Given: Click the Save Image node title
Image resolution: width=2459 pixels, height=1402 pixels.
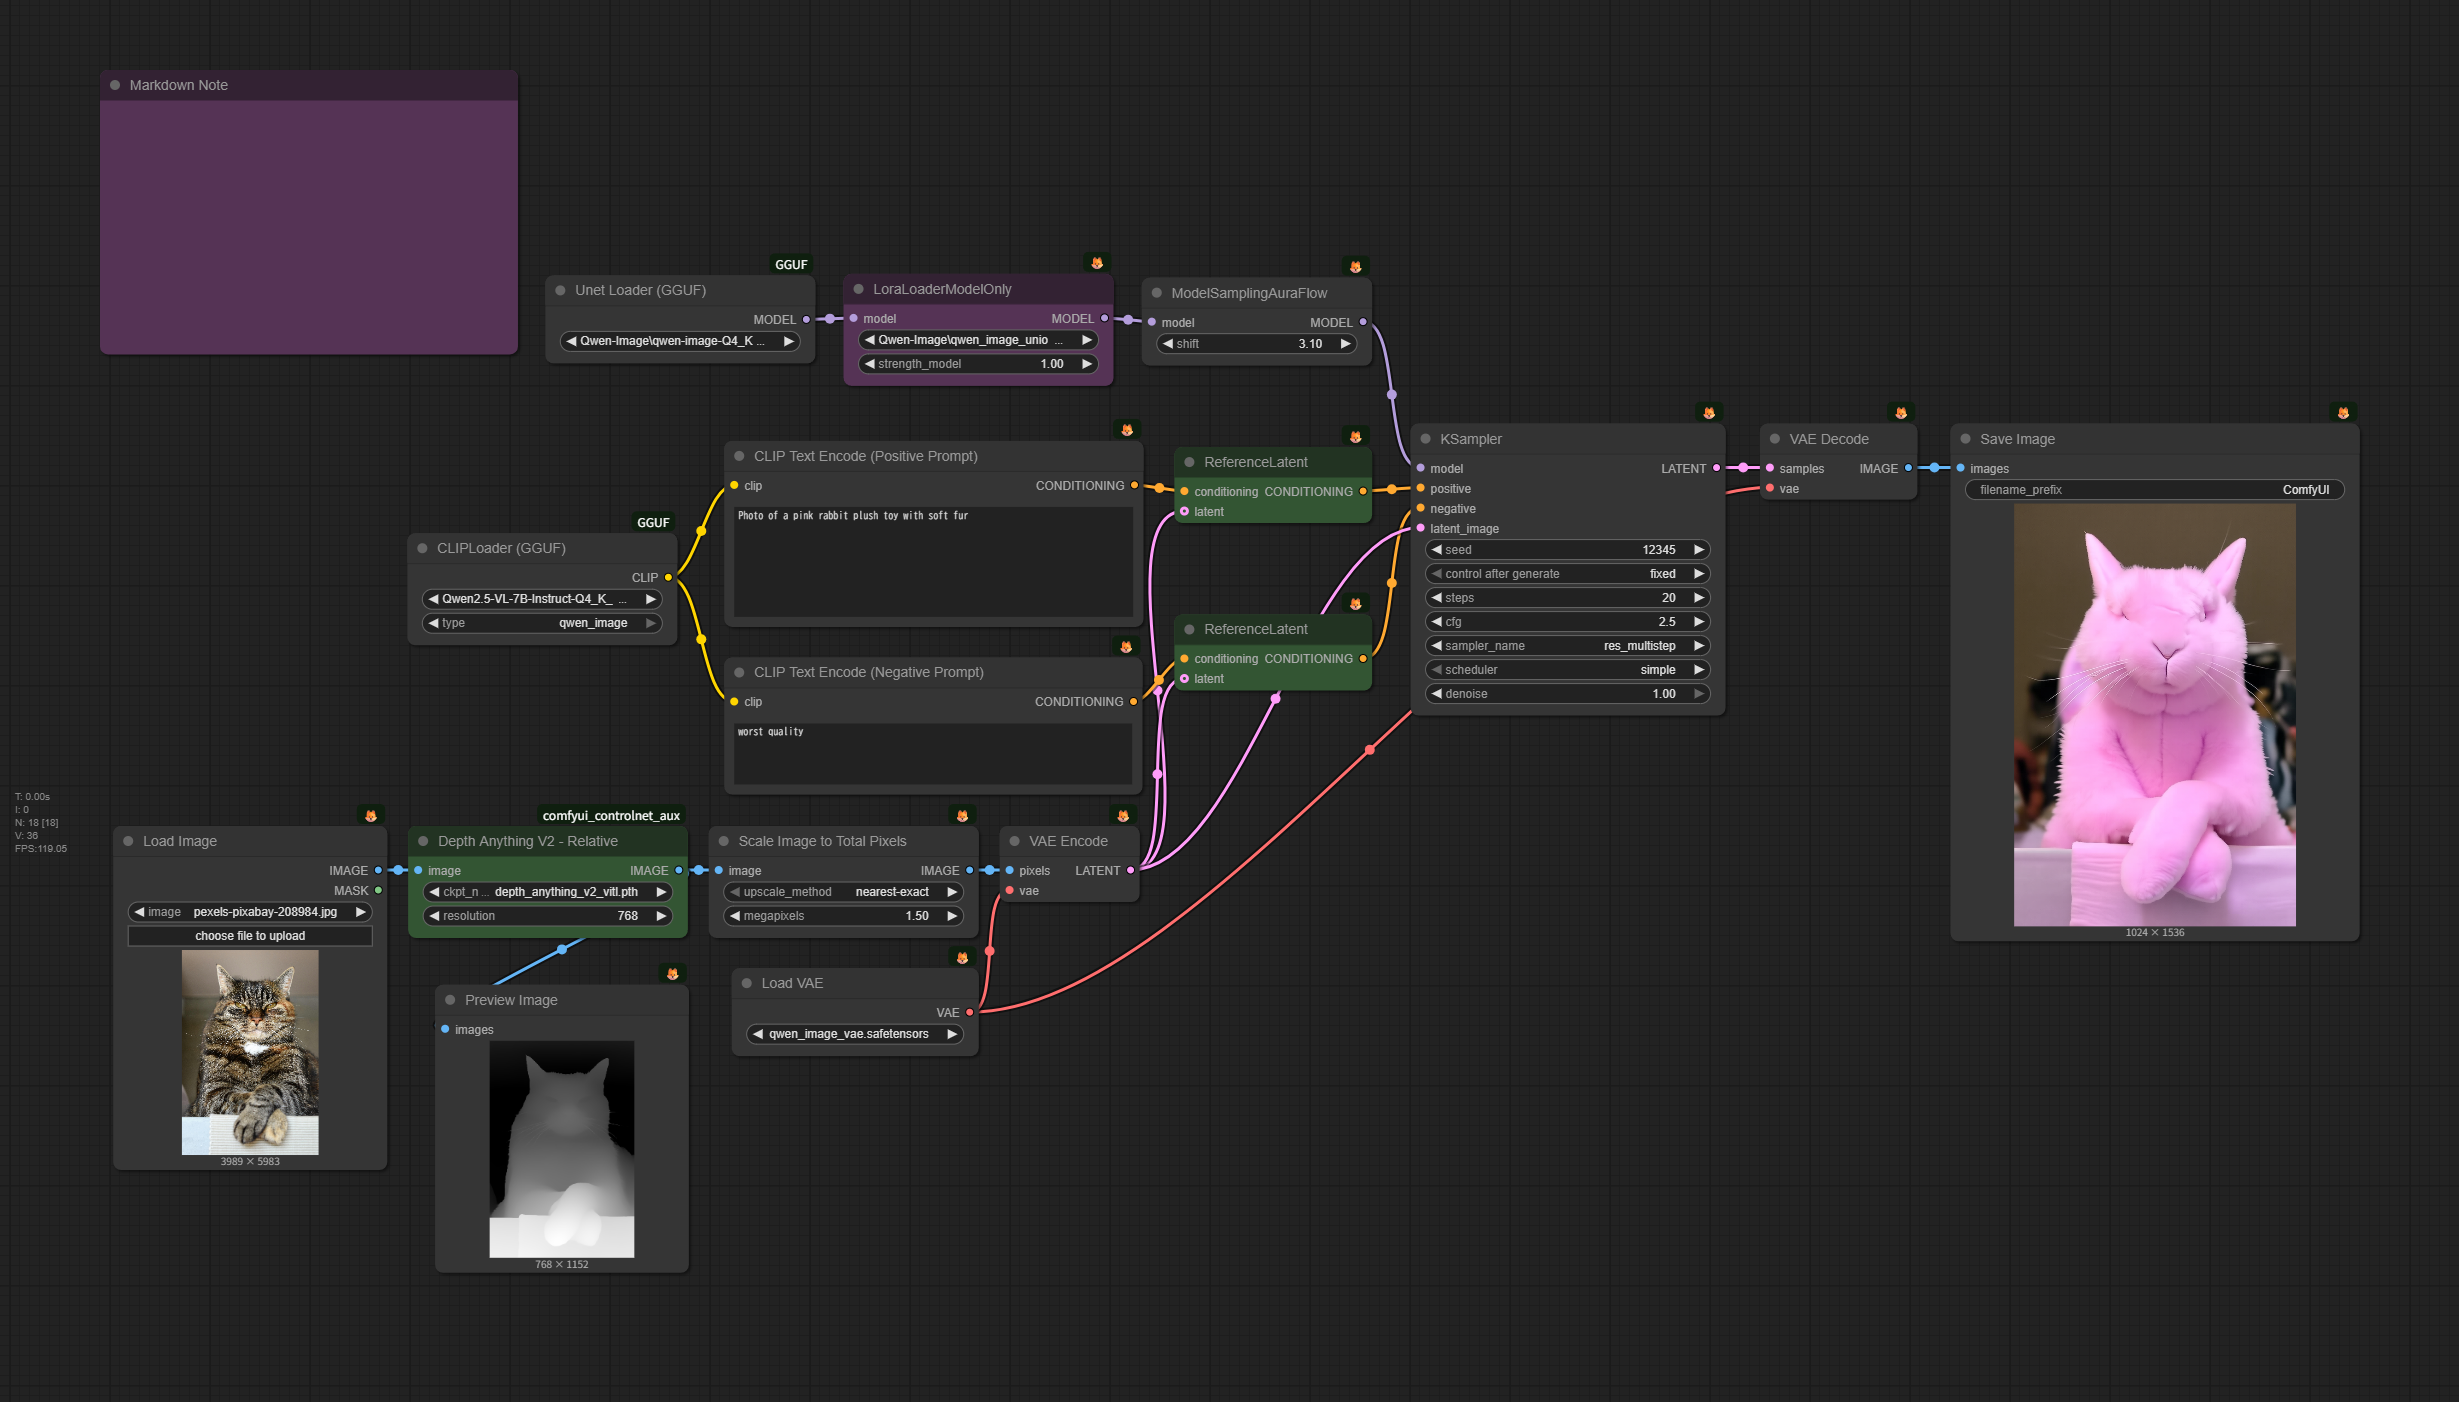Looking at the screenshot, I should click(2017, 439).
